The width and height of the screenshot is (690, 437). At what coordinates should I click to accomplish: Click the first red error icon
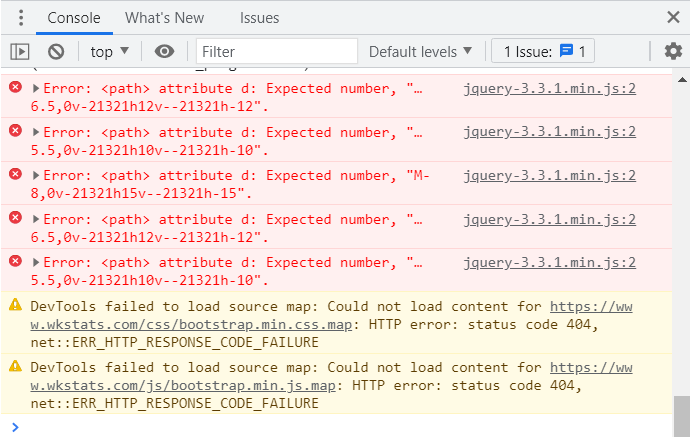(x=15, y=88)
